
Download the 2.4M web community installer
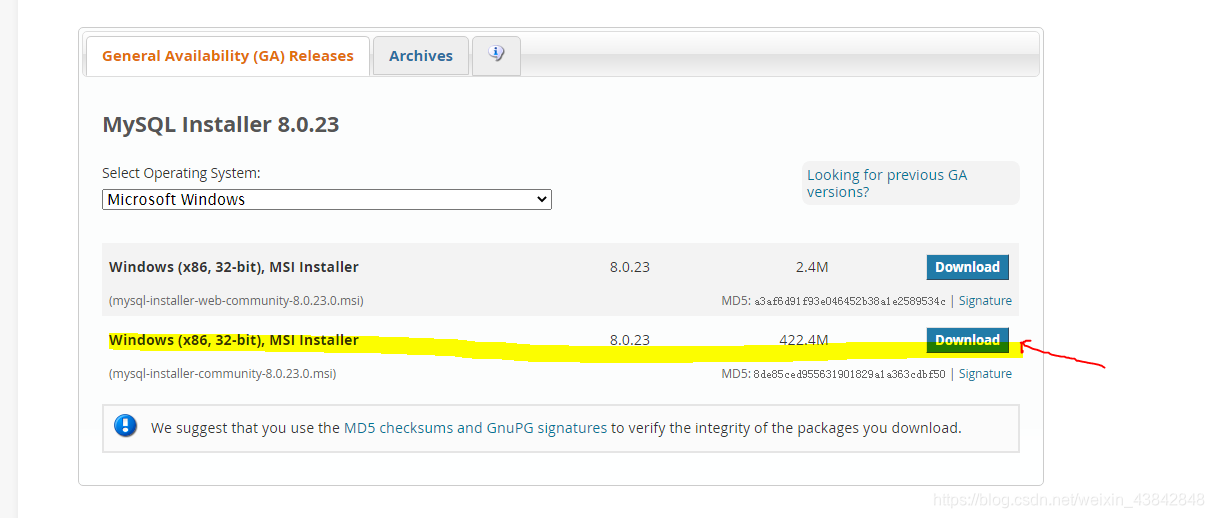[967, 267]
